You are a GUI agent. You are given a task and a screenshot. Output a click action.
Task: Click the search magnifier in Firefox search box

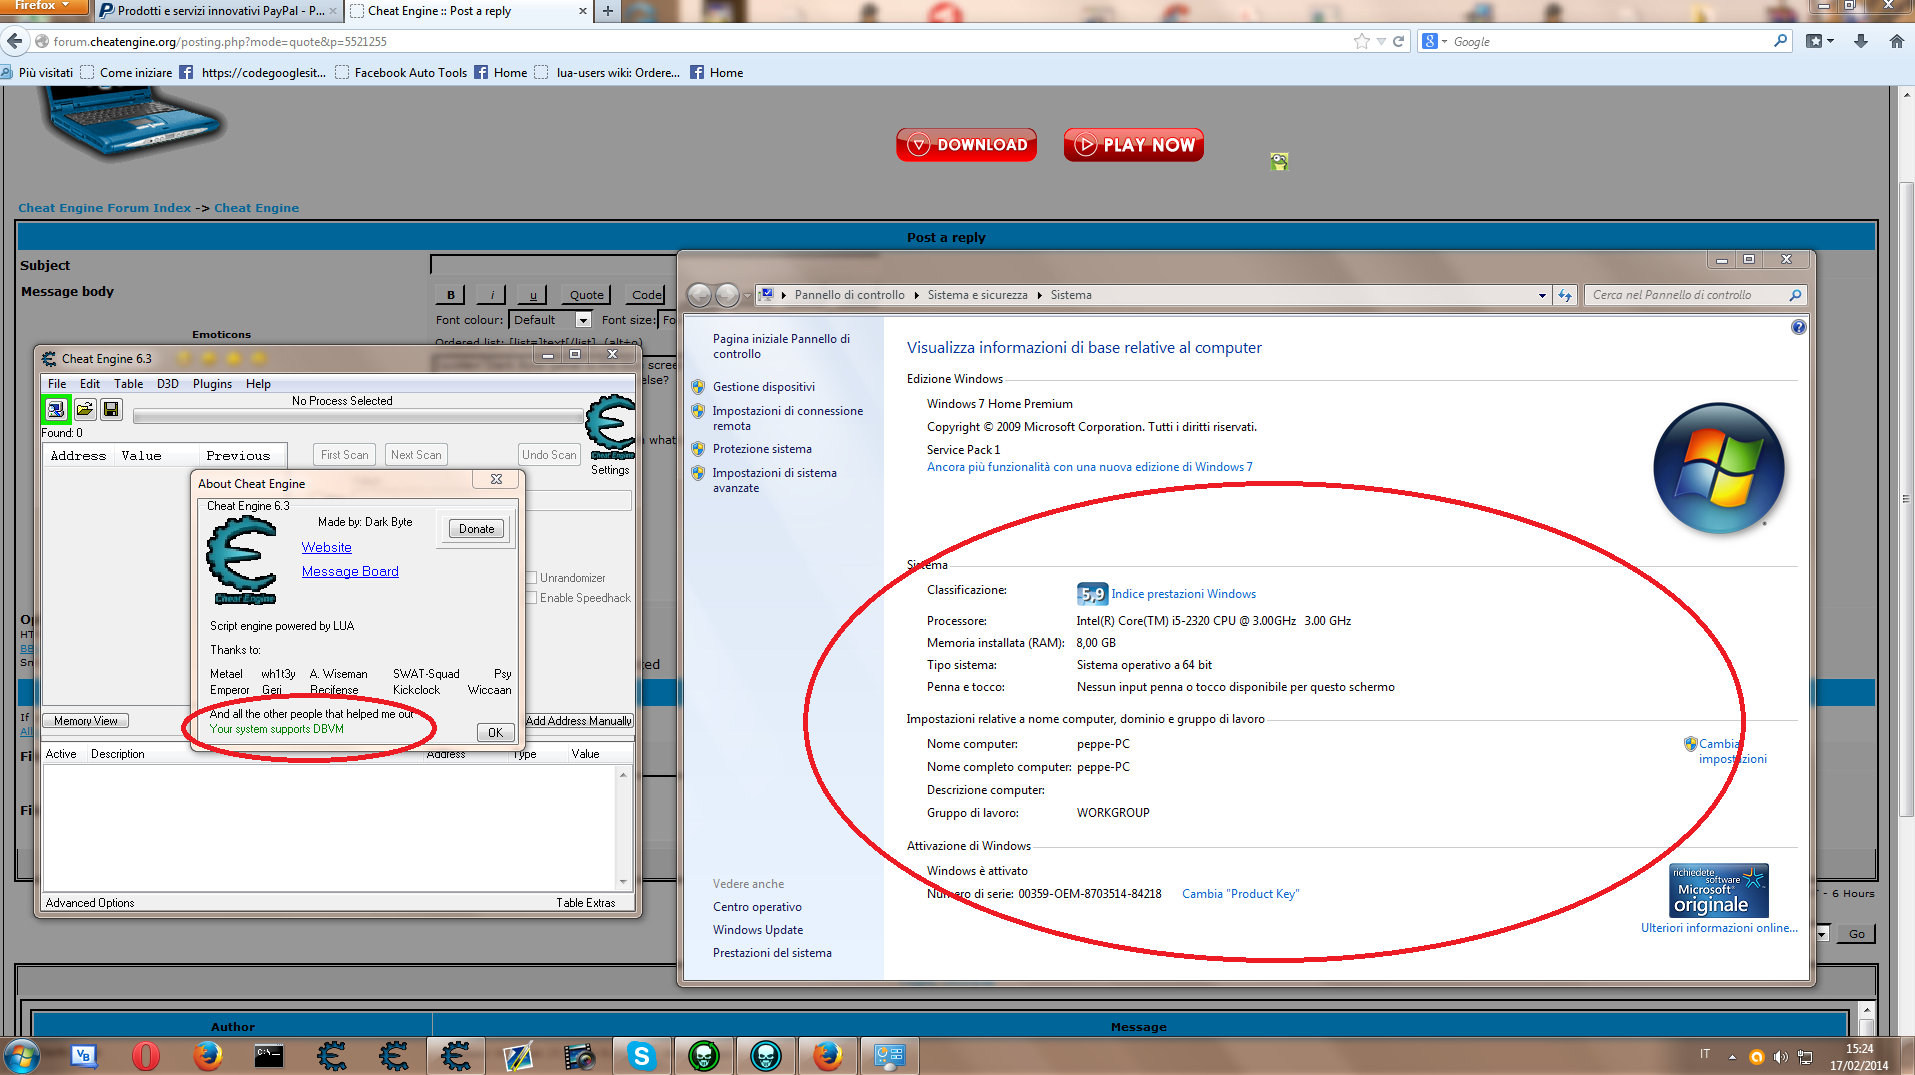[1780, 41]
